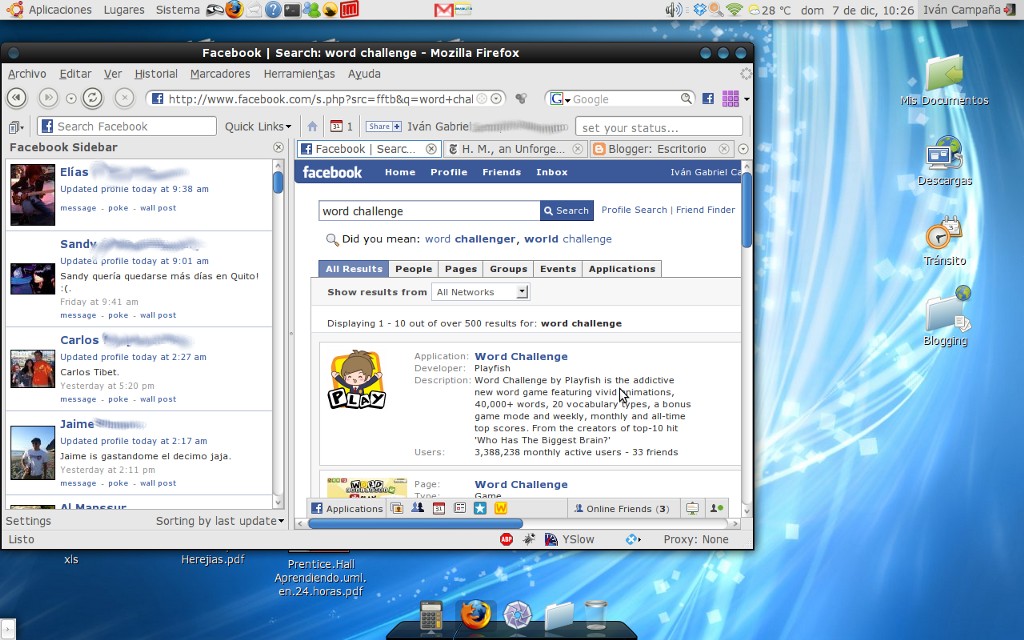Toggle your online status in the chat bar
Viewport: 1024px width, 640px height.
click(716, 508)
